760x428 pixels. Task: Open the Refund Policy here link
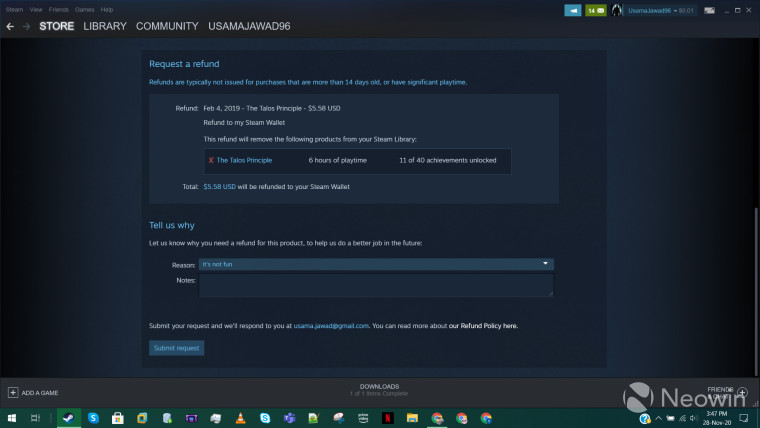coord(483,326)
